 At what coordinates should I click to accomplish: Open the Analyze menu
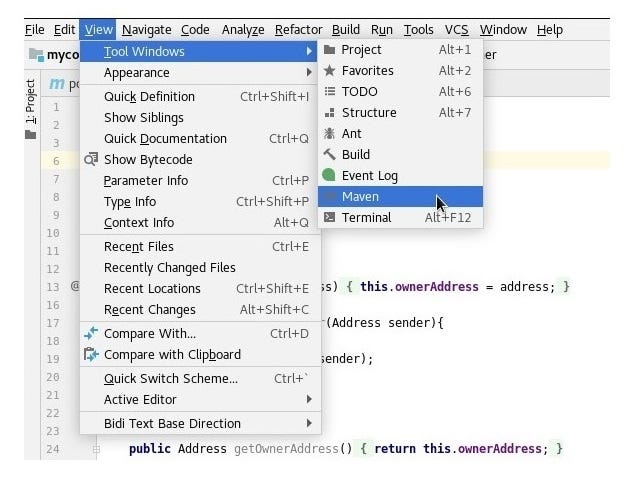(x=243, y=30)
